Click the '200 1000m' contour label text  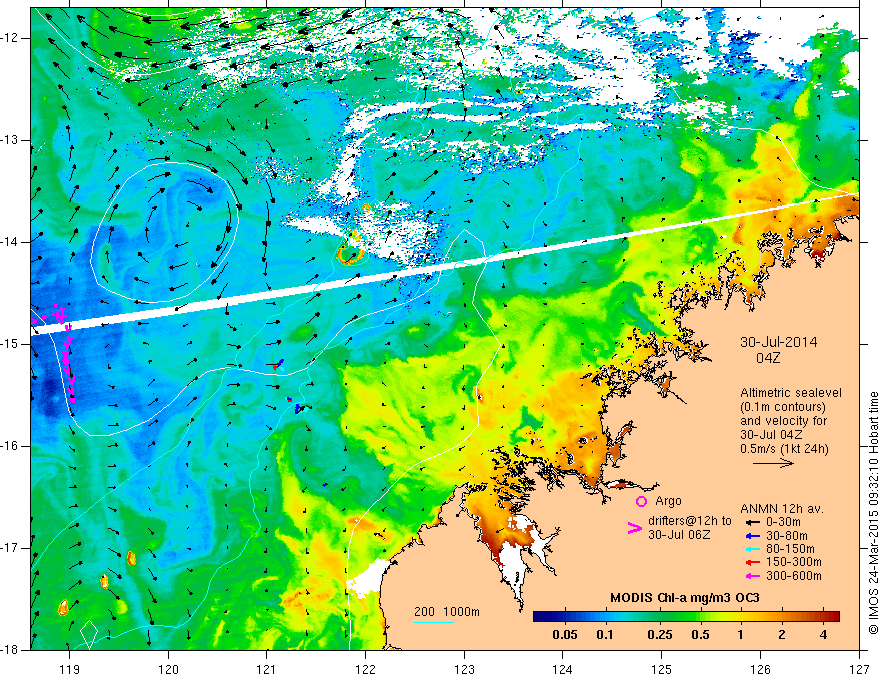click(x=447, y=612)
